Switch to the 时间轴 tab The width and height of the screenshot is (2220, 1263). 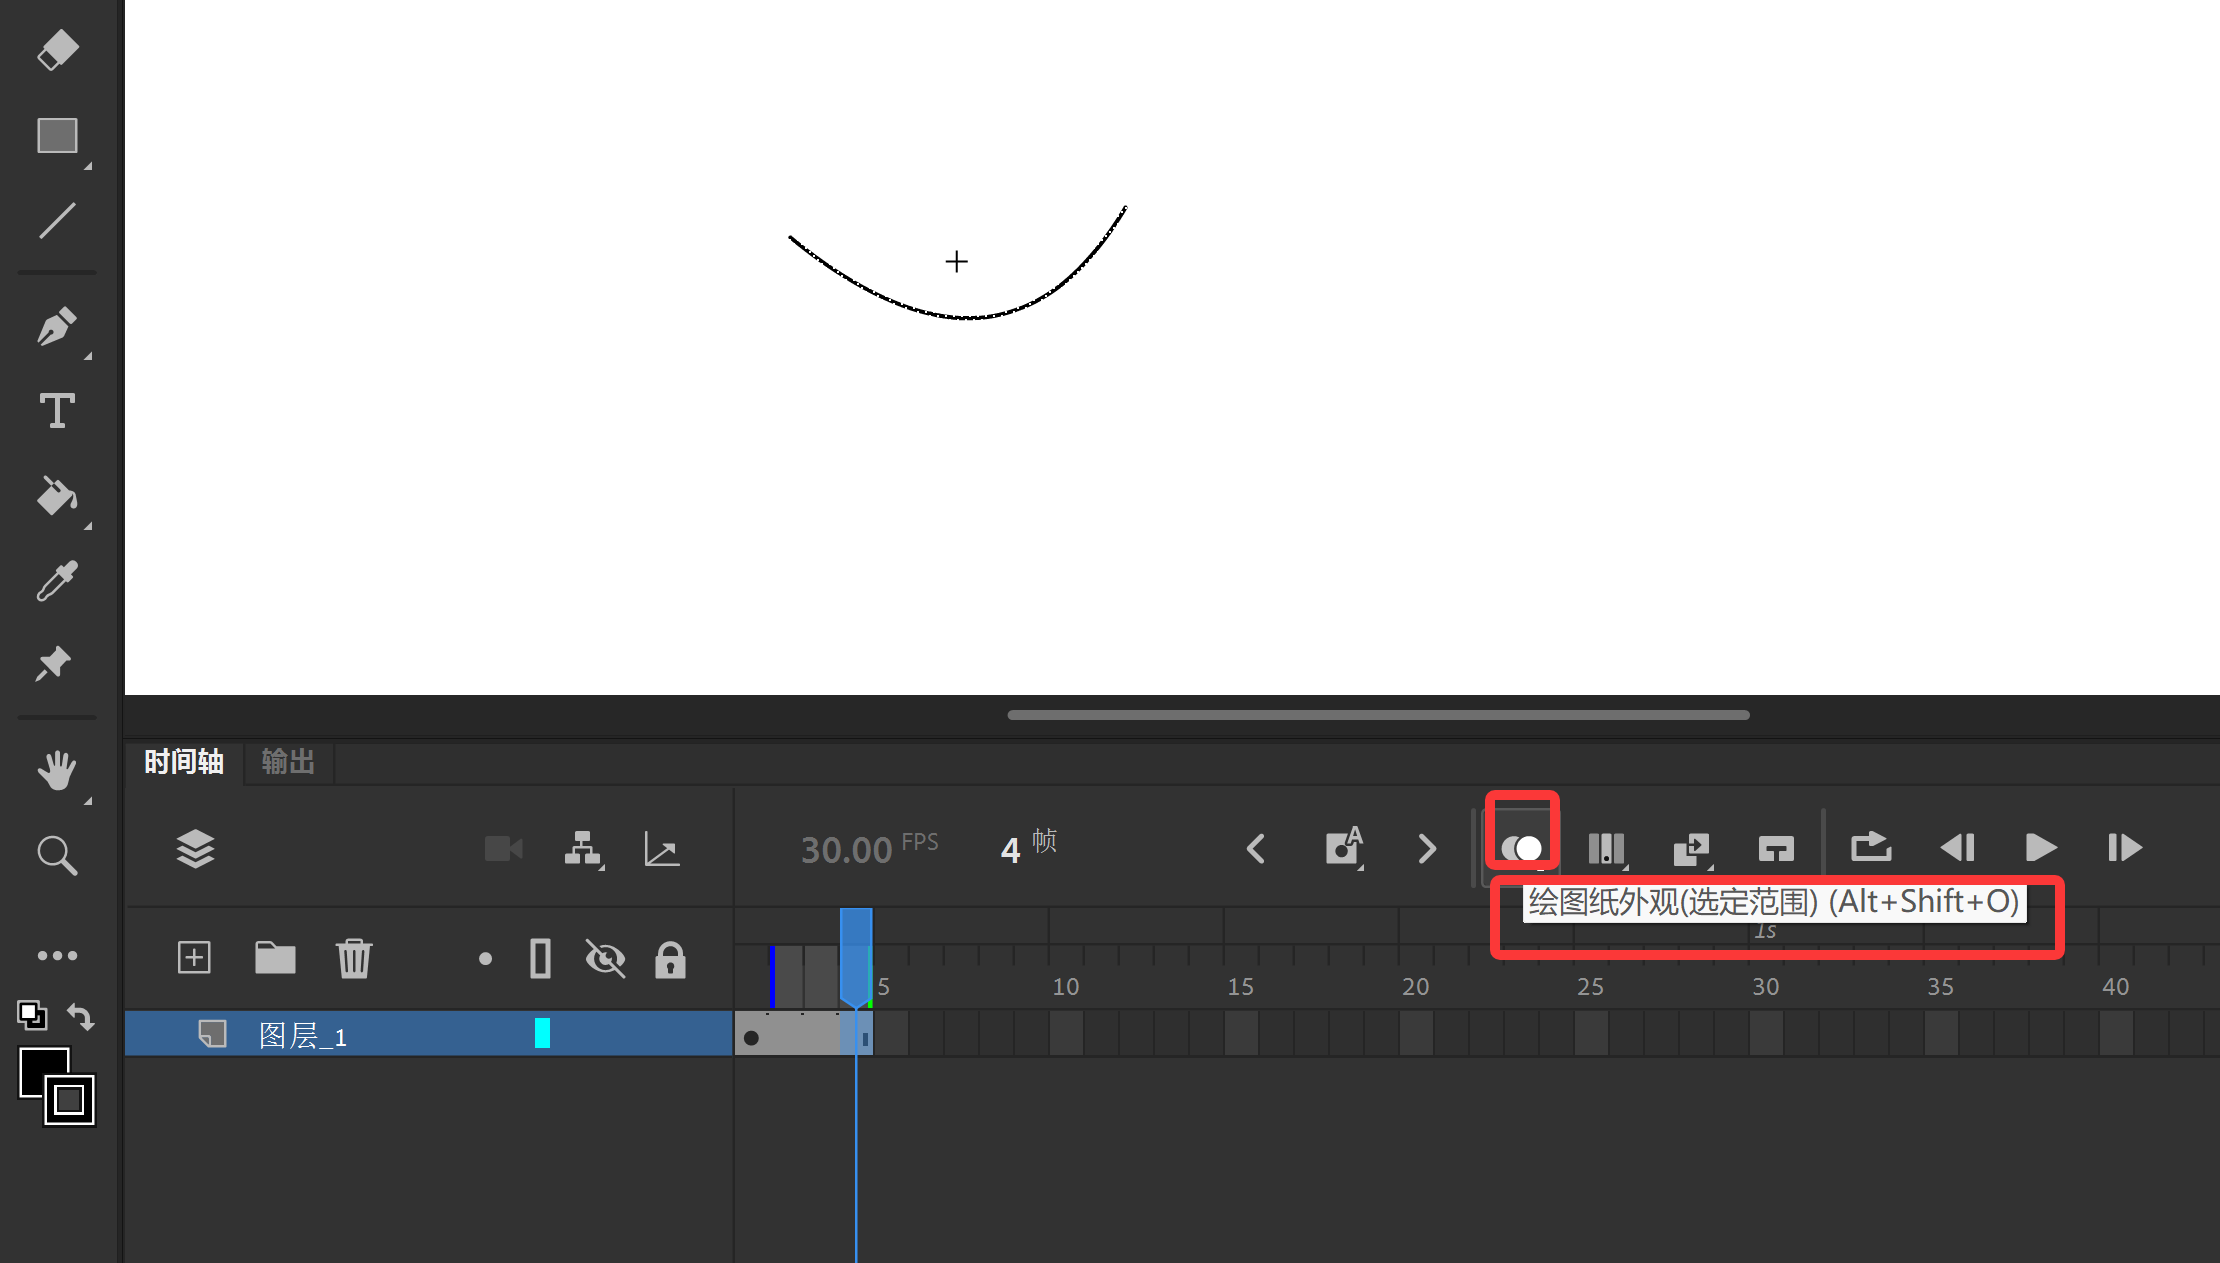[184, 762]
